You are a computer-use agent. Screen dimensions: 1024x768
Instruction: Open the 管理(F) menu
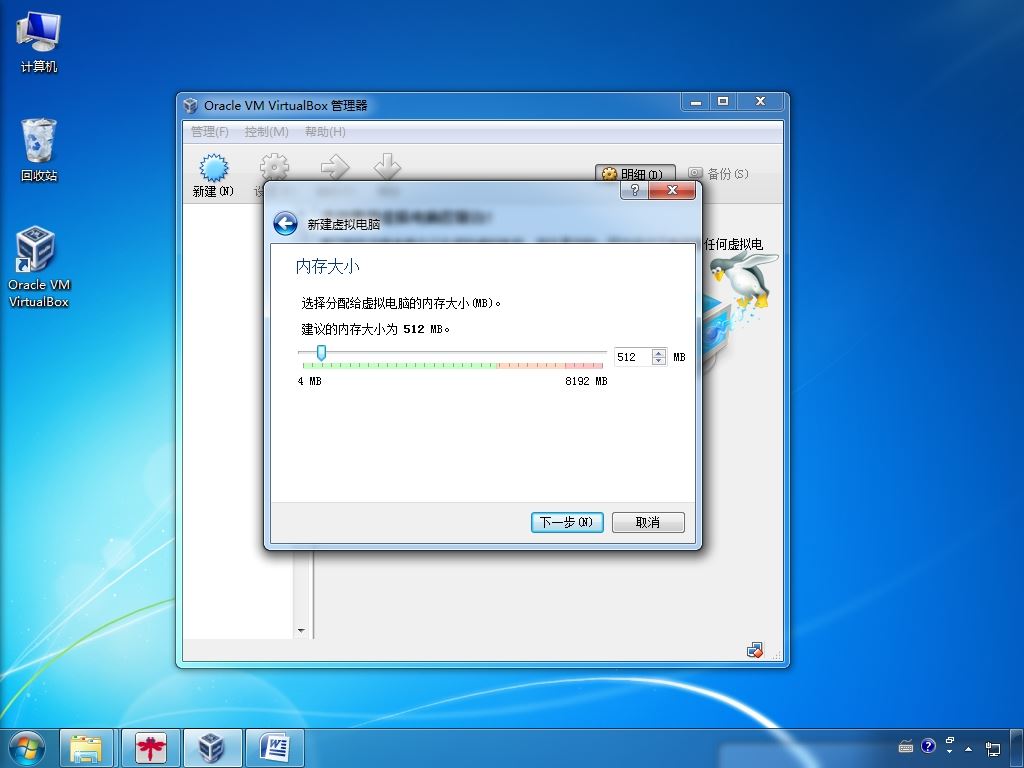(x=210, y=132)
